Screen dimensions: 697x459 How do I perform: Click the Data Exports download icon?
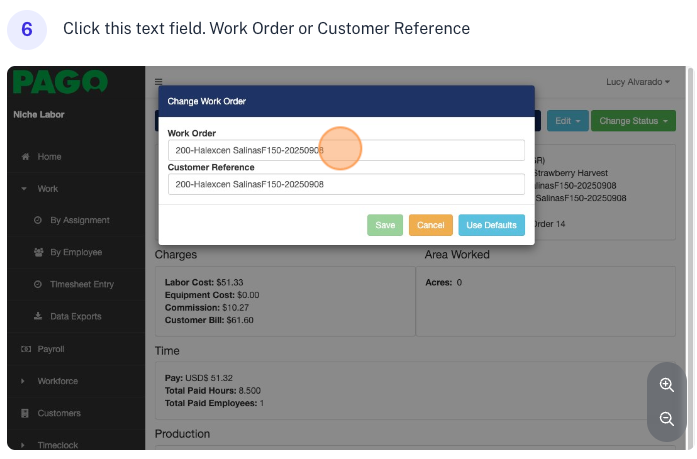tap(38, 316)
